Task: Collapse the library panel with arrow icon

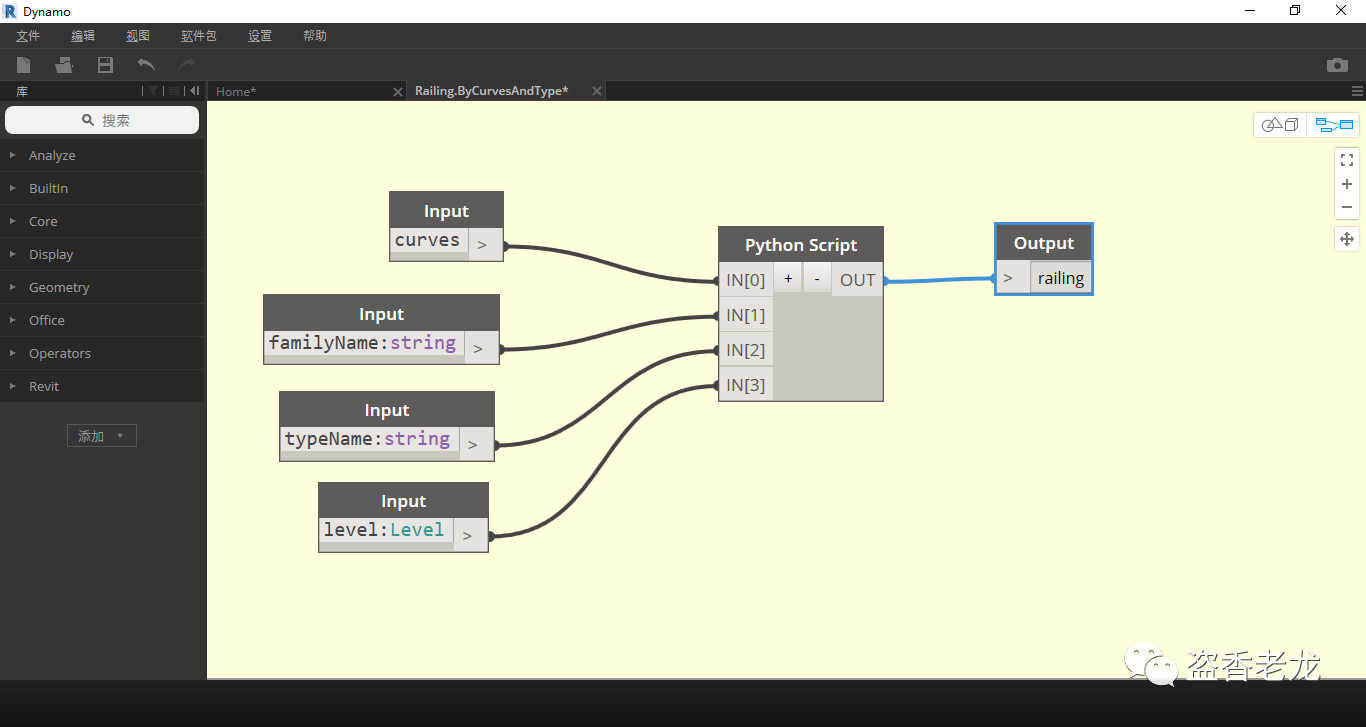Action: [194, 91]
